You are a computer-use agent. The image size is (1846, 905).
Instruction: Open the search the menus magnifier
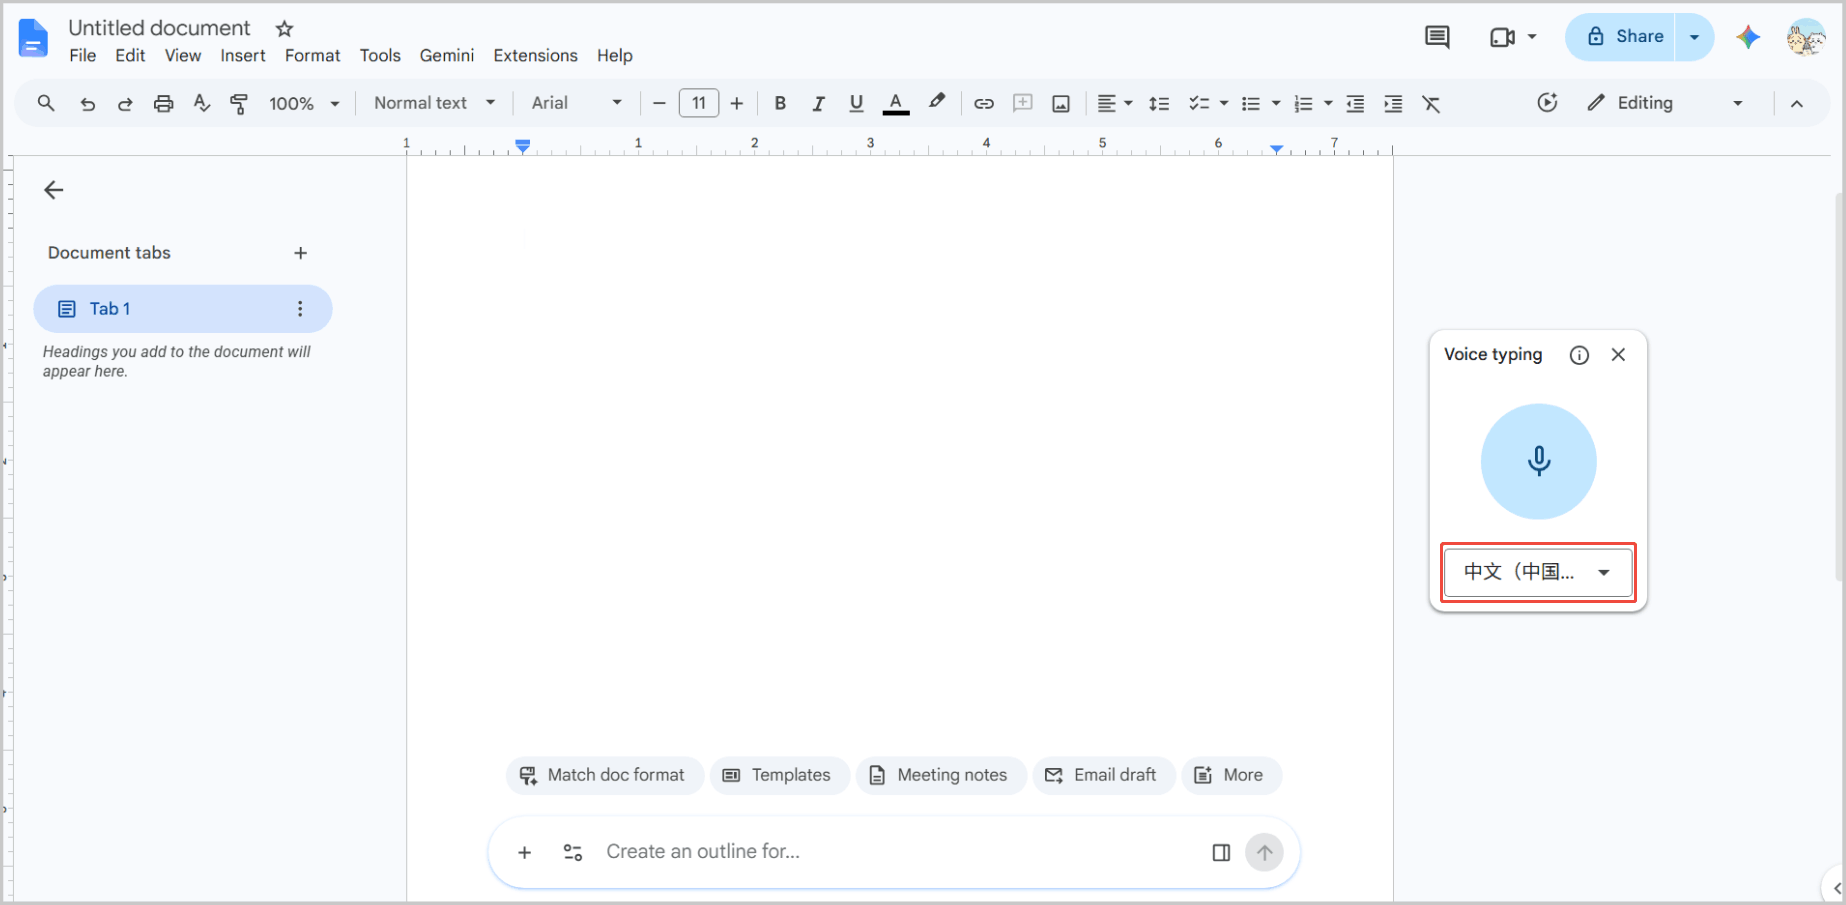pyautogui.click(x=46, y=103)
